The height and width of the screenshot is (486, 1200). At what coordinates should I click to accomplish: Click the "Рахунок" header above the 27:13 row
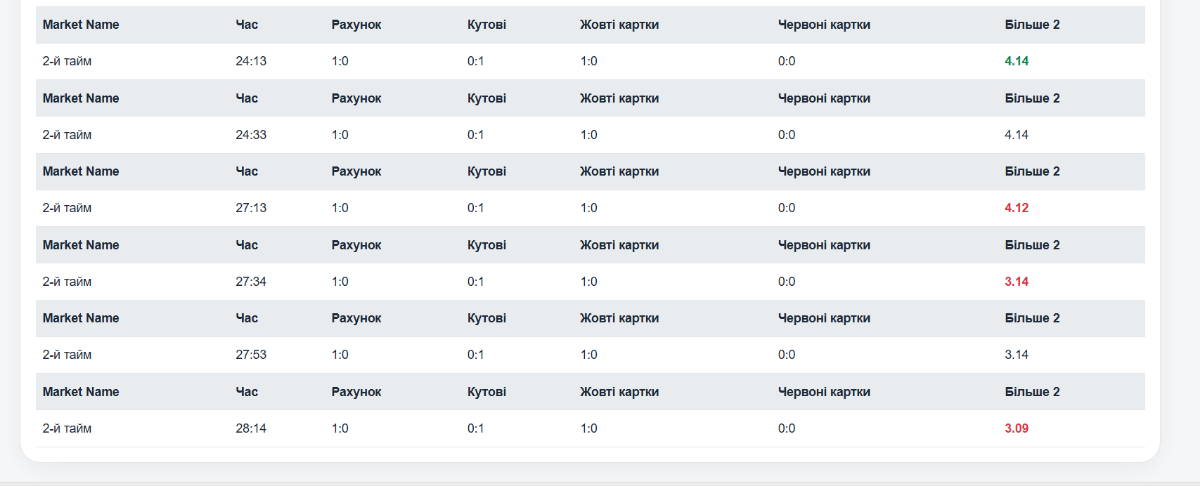356,172
